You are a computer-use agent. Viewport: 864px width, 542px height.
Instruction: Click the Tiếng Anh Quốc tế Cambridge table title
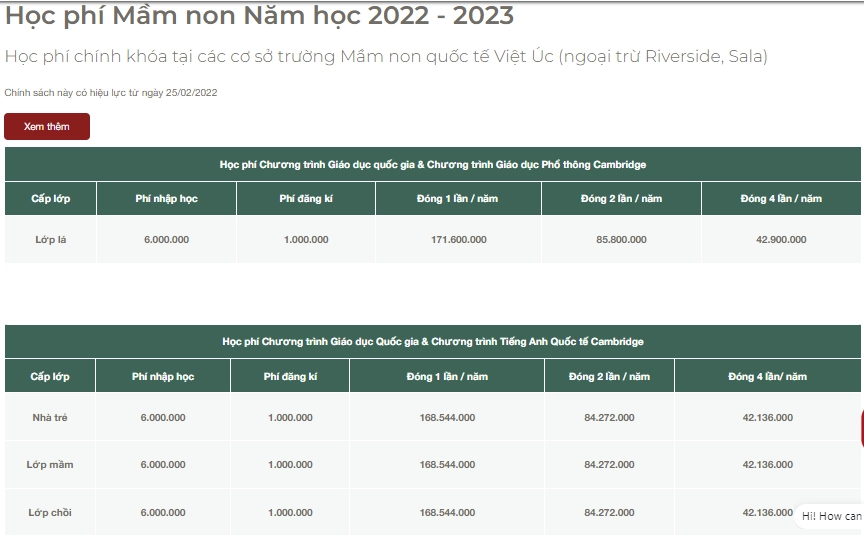pos(432,341)
